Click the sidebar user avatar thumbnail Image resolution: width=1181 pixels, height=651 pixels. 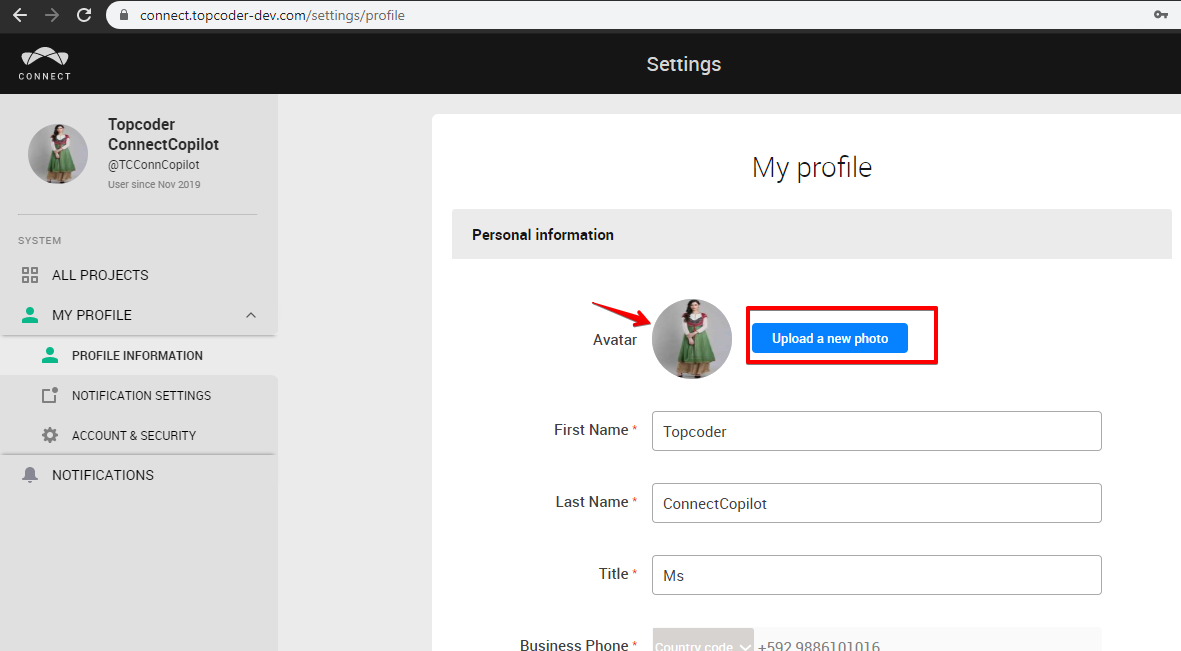tap(58, 154)
